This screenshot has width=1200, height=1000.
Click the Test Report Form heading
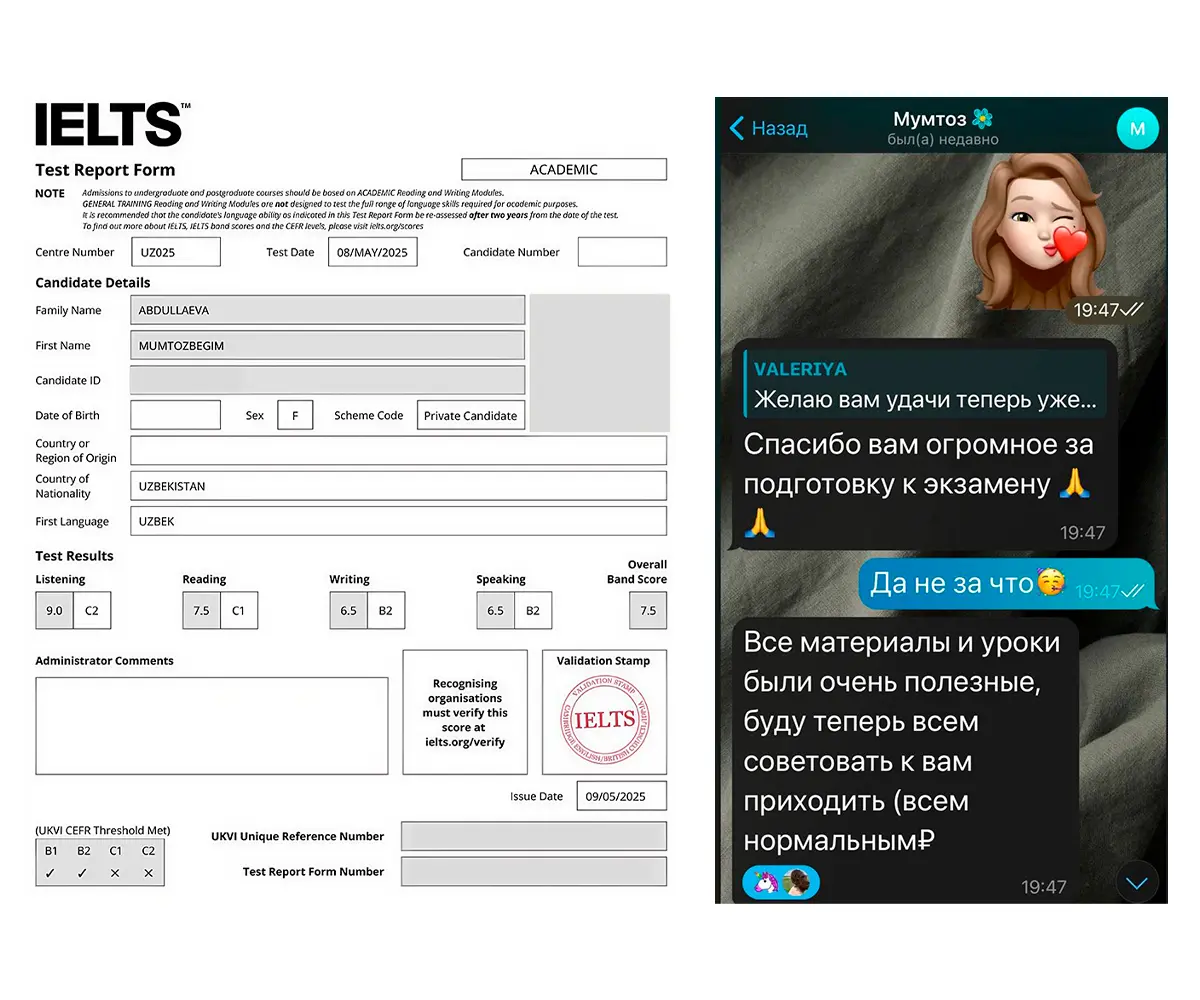[x=105, y=170]
